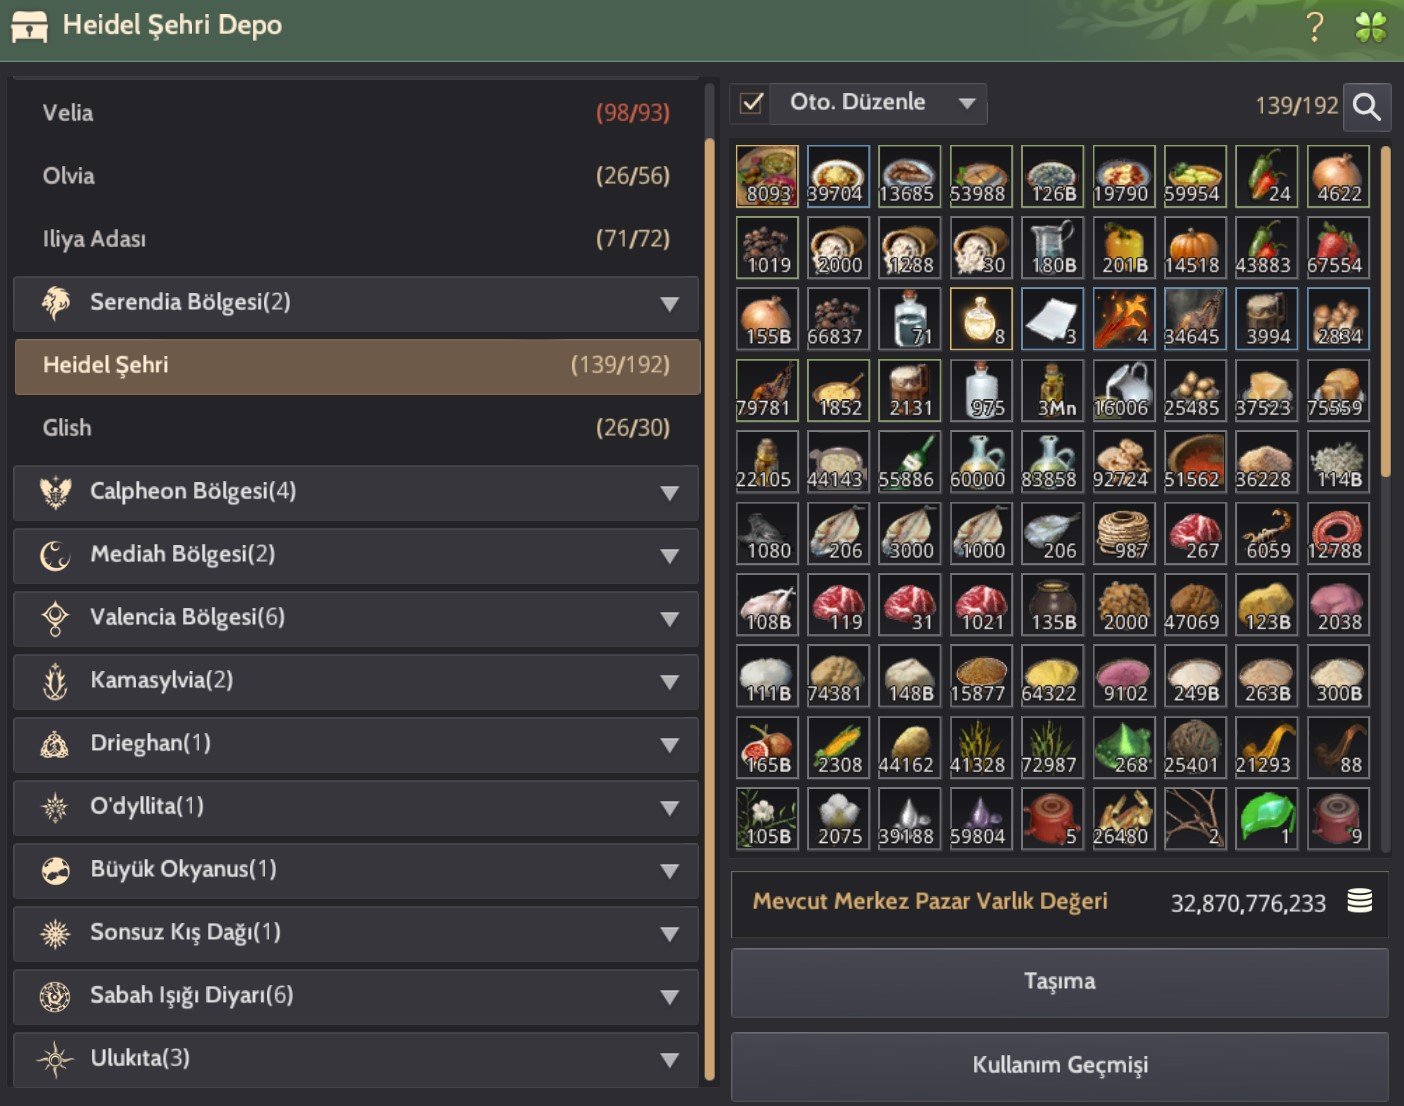This screenshot has height=1106, width=1404.
Task: Expand the Valencia Bölgesi(6) region
Action: tap(356, 618)
